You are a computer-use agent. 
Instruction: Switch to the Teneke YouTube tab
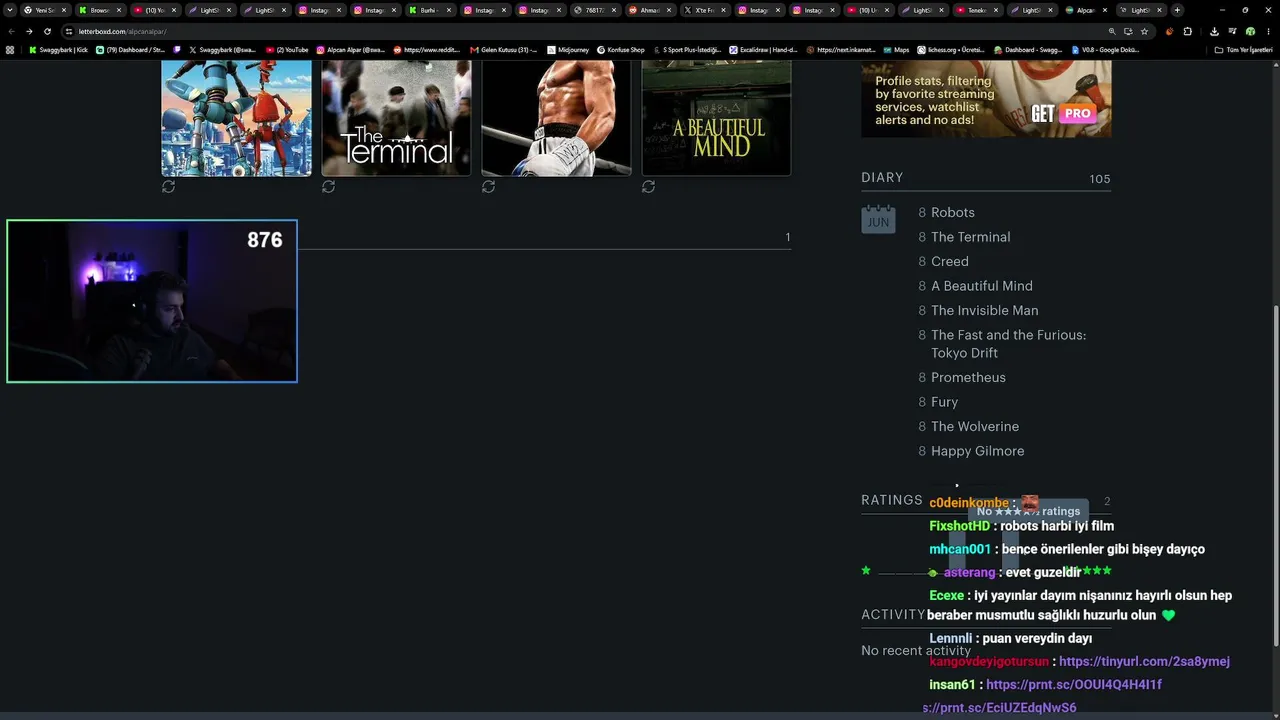(x=977, y=10)
